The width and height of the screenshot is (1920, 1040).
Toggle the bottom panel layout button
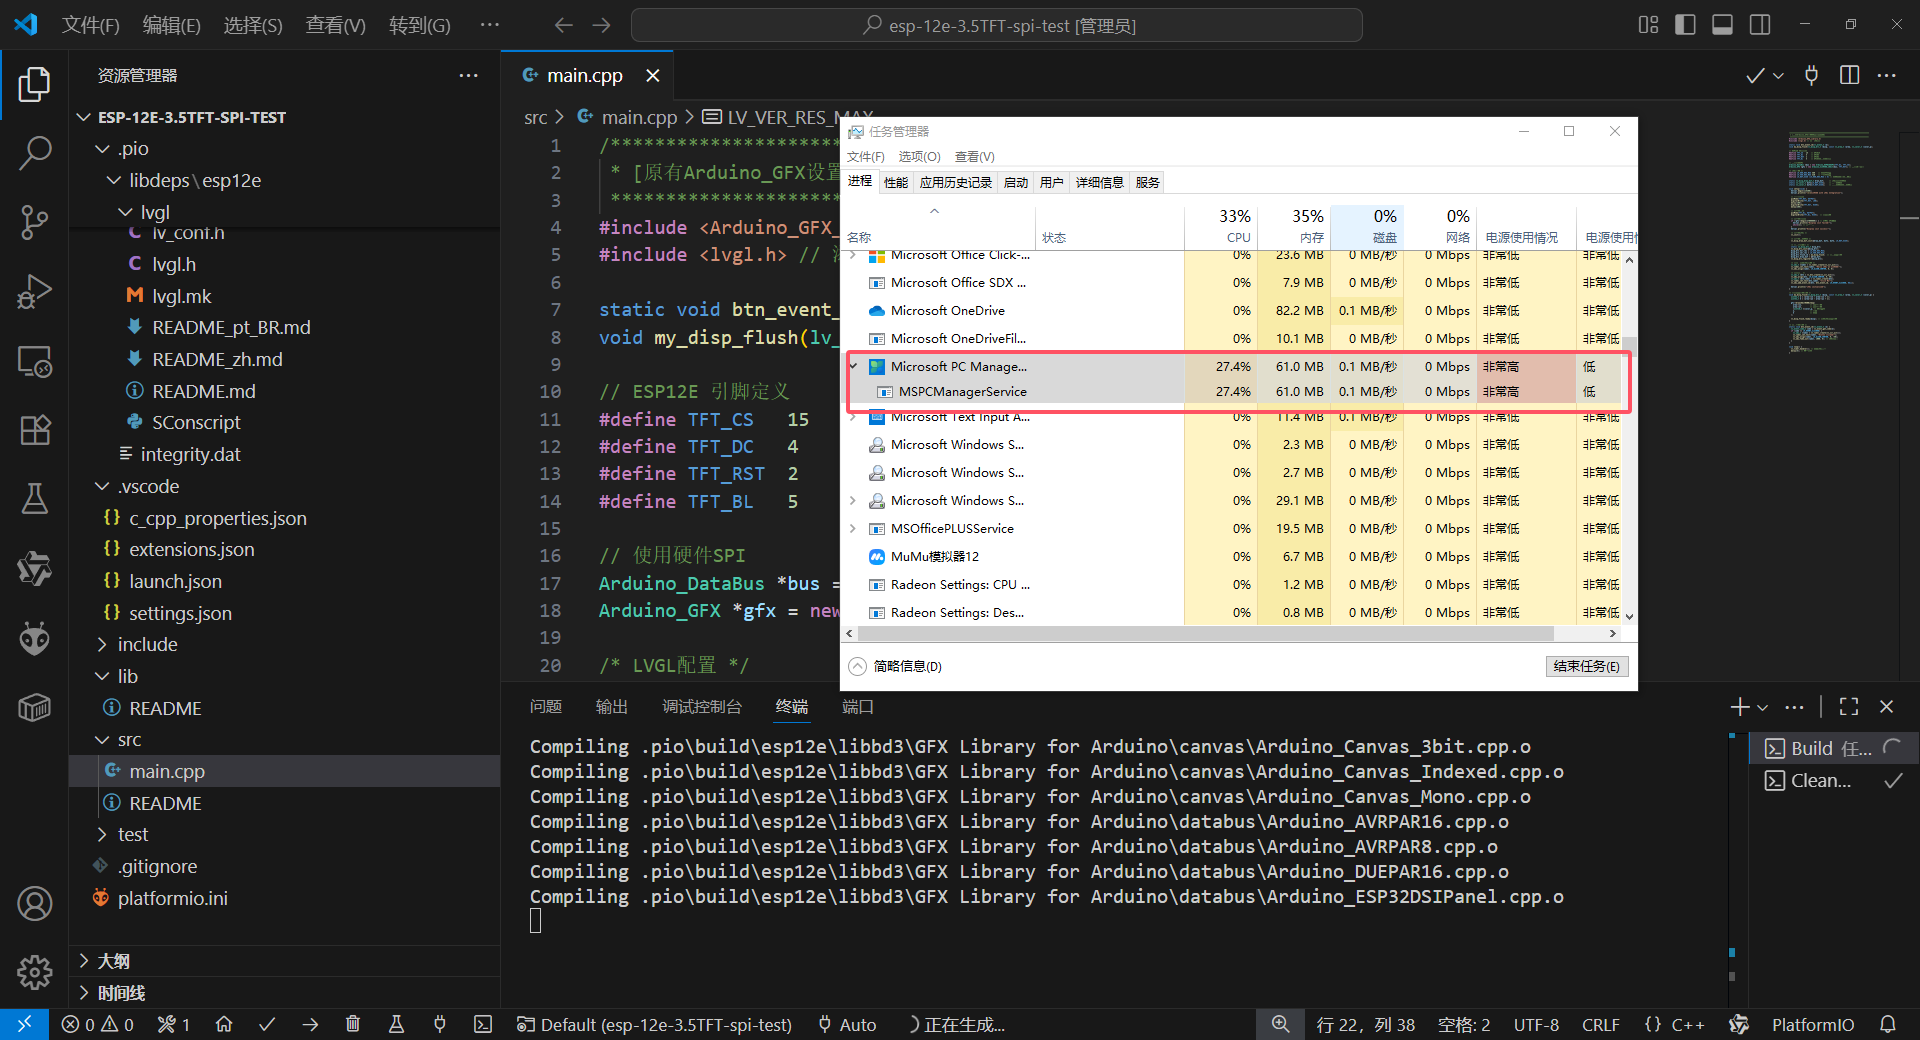[x=1722, y=25]
